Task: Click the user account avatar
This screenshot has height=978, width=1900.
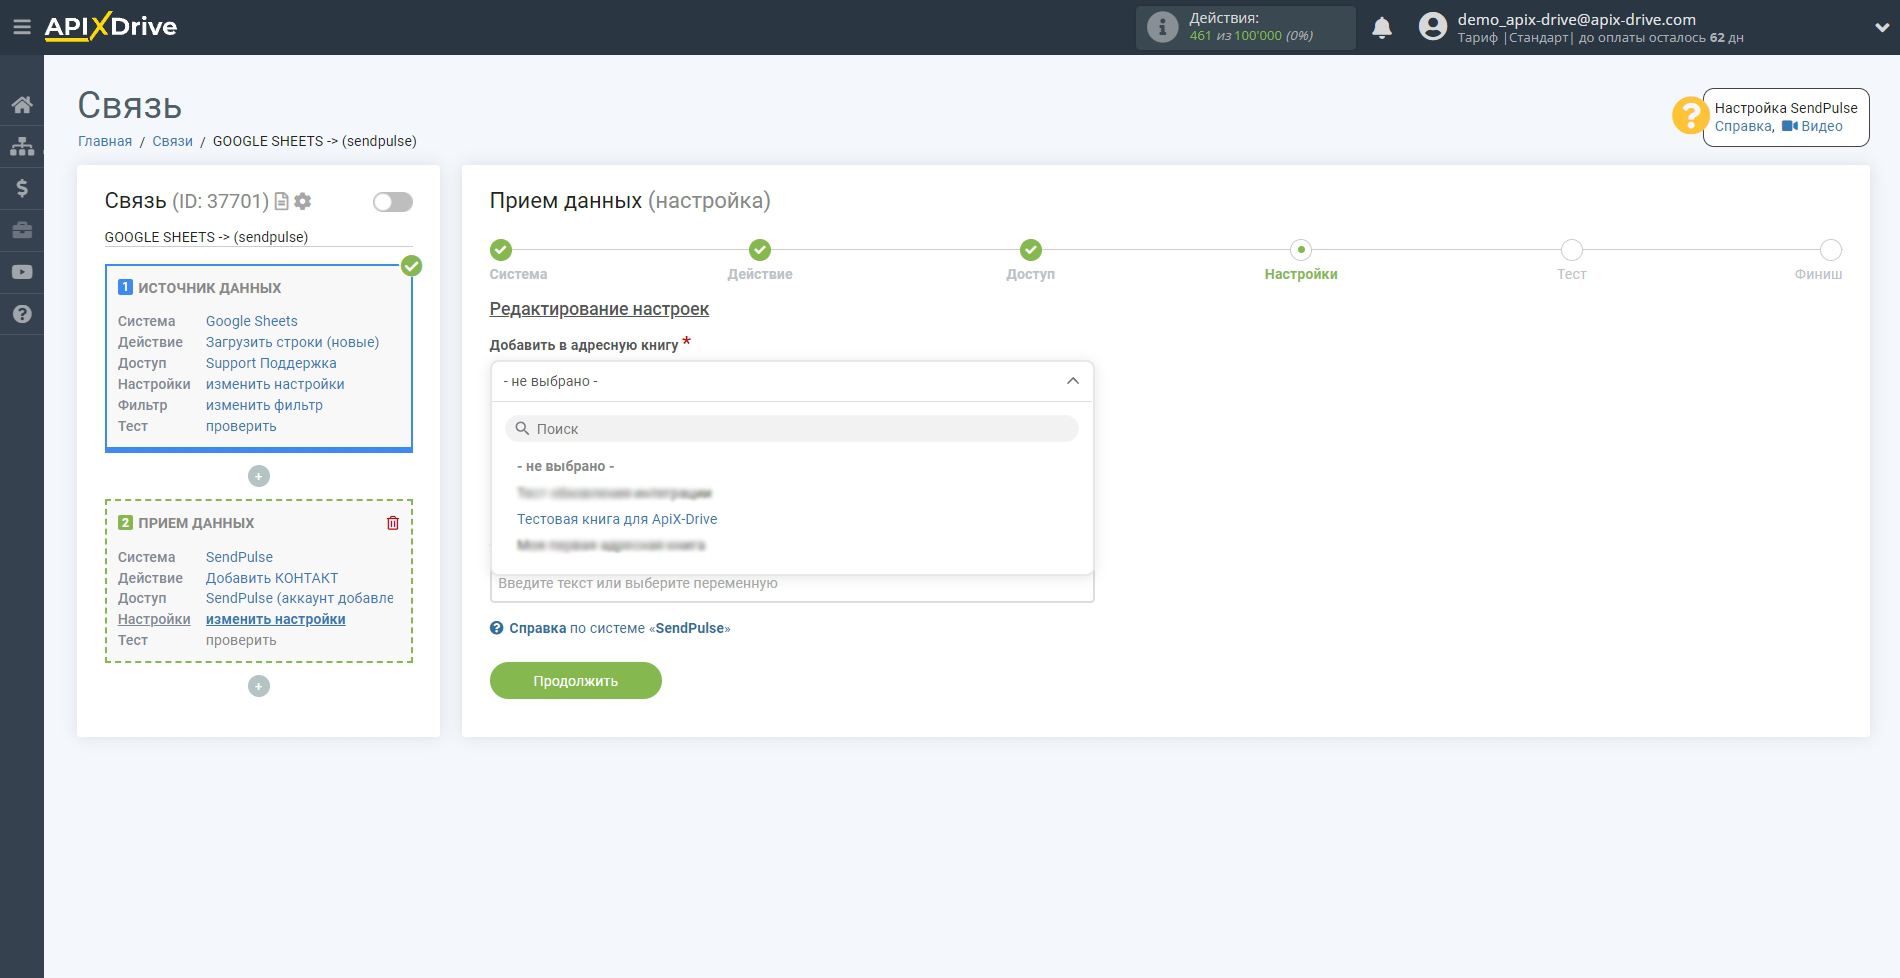Action: [x=1433, y=27]
